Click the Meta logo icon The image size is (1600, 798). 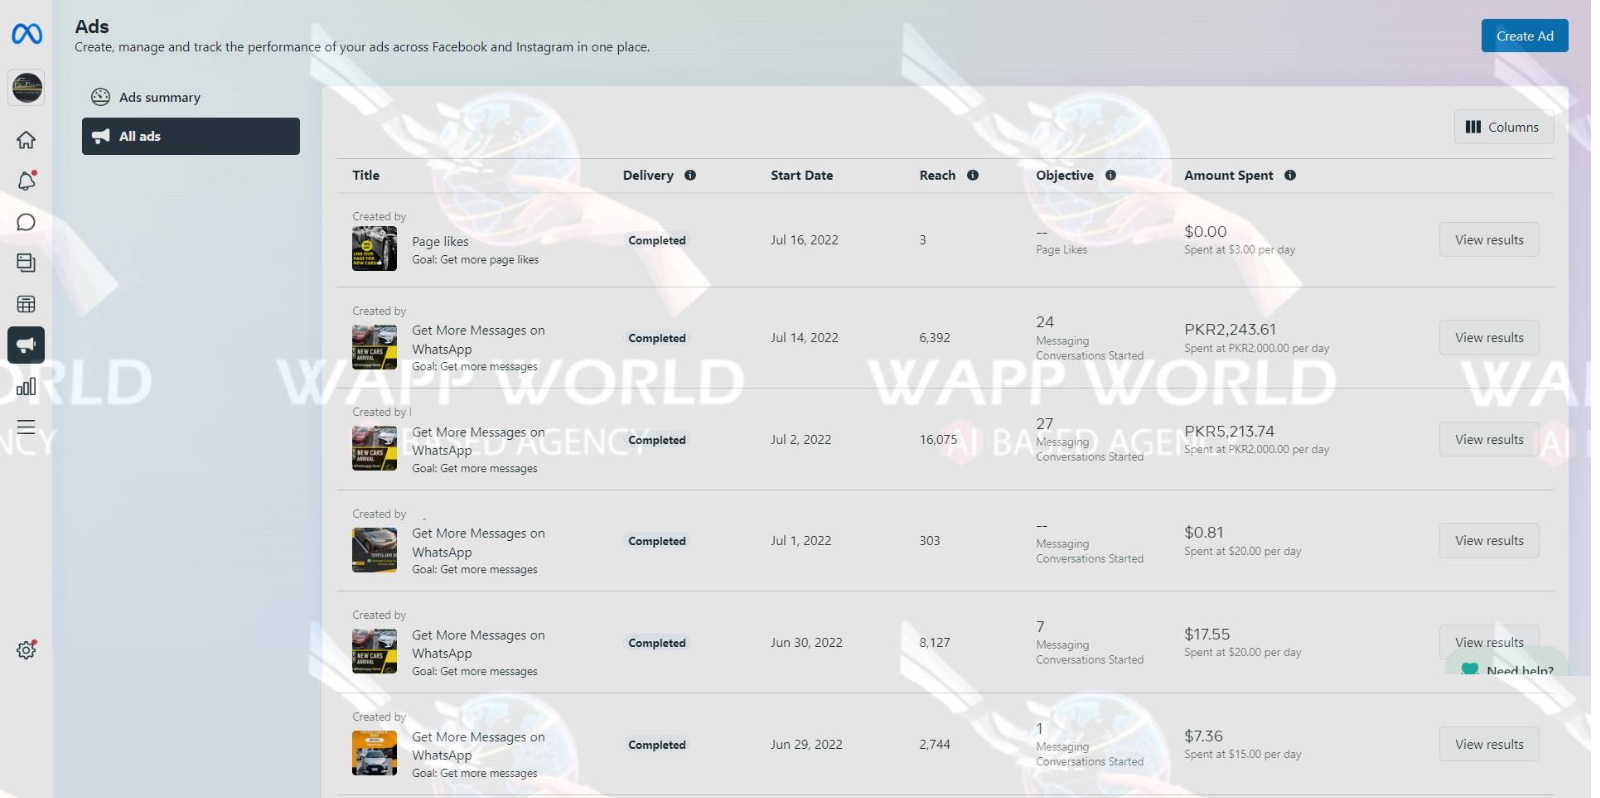pyautogui.click(x=27, y=35)
